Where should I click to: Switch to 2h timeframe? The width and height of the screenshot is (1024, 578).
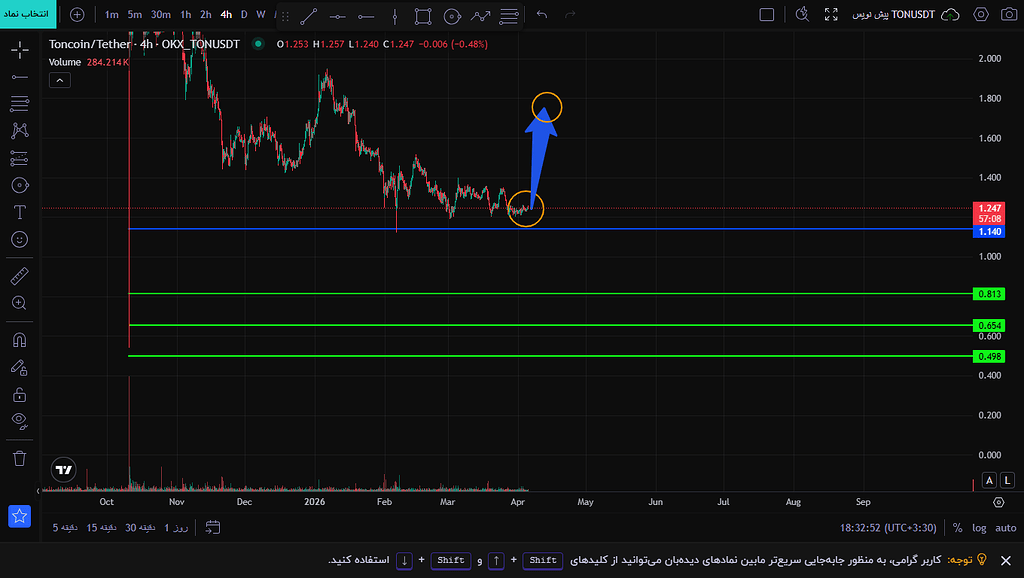(x=206, y=14)
